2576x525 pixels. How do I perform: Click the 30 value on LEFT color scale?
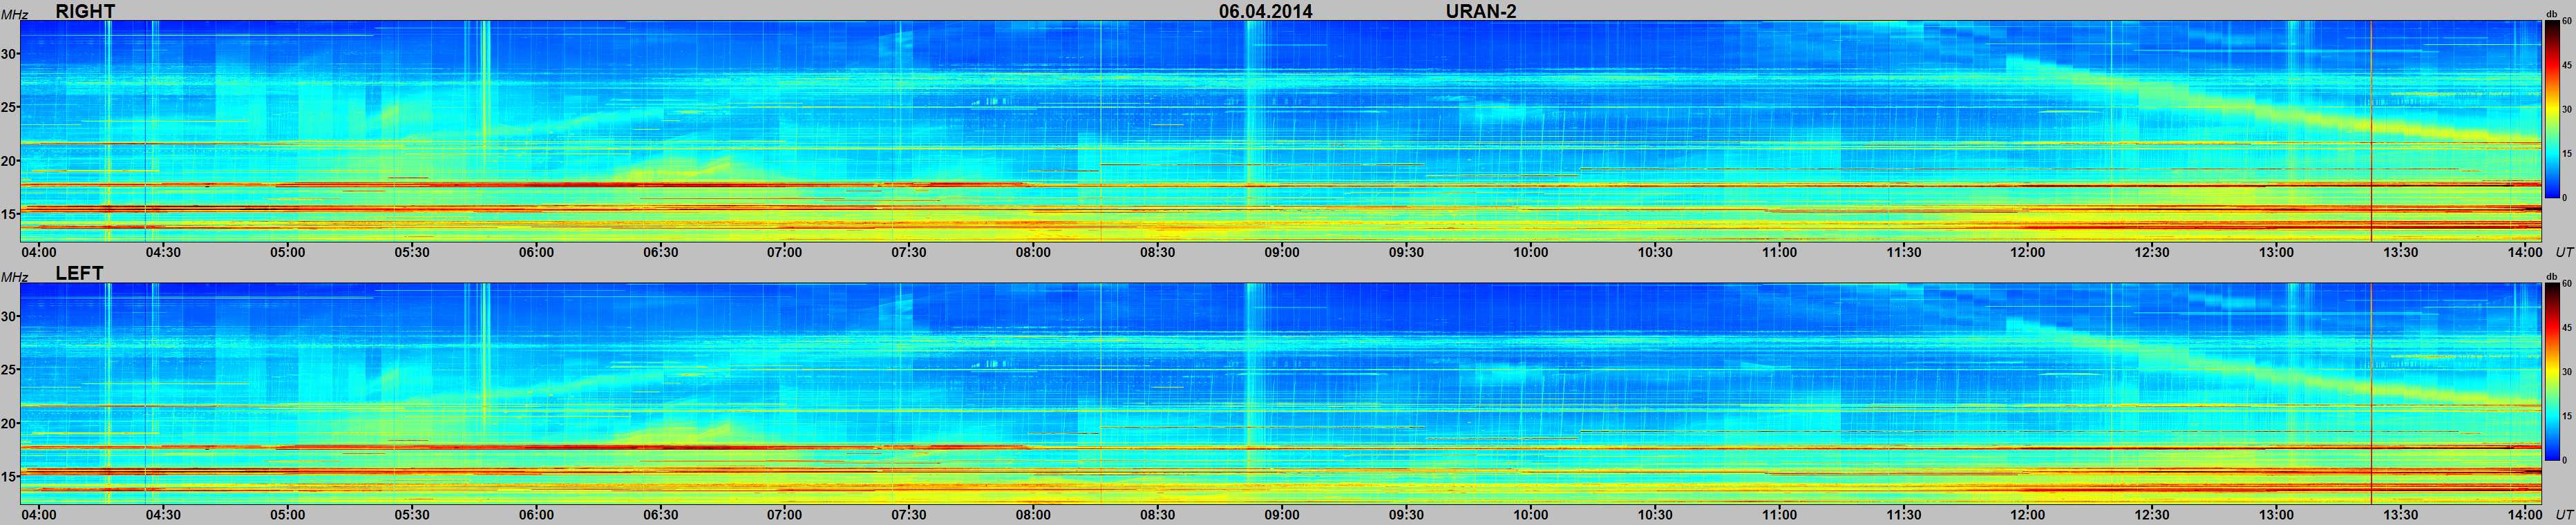pos(2566,372)
